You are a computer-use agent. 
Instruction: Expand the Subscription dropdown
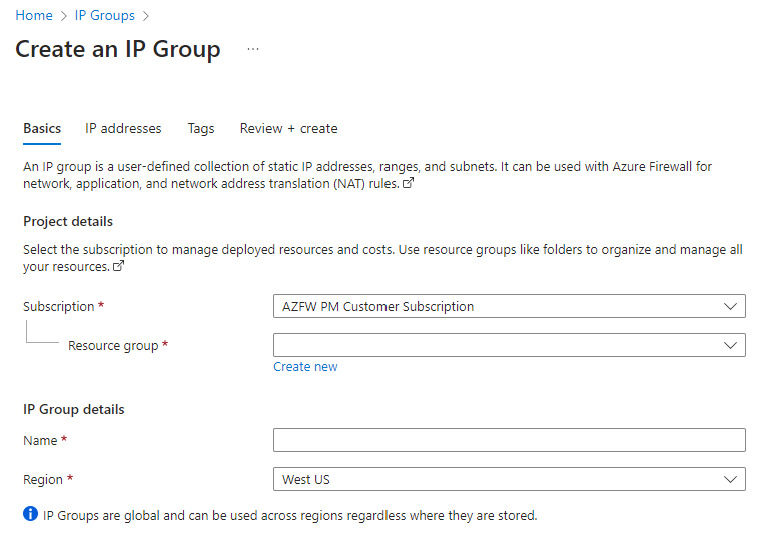[509, 306]
